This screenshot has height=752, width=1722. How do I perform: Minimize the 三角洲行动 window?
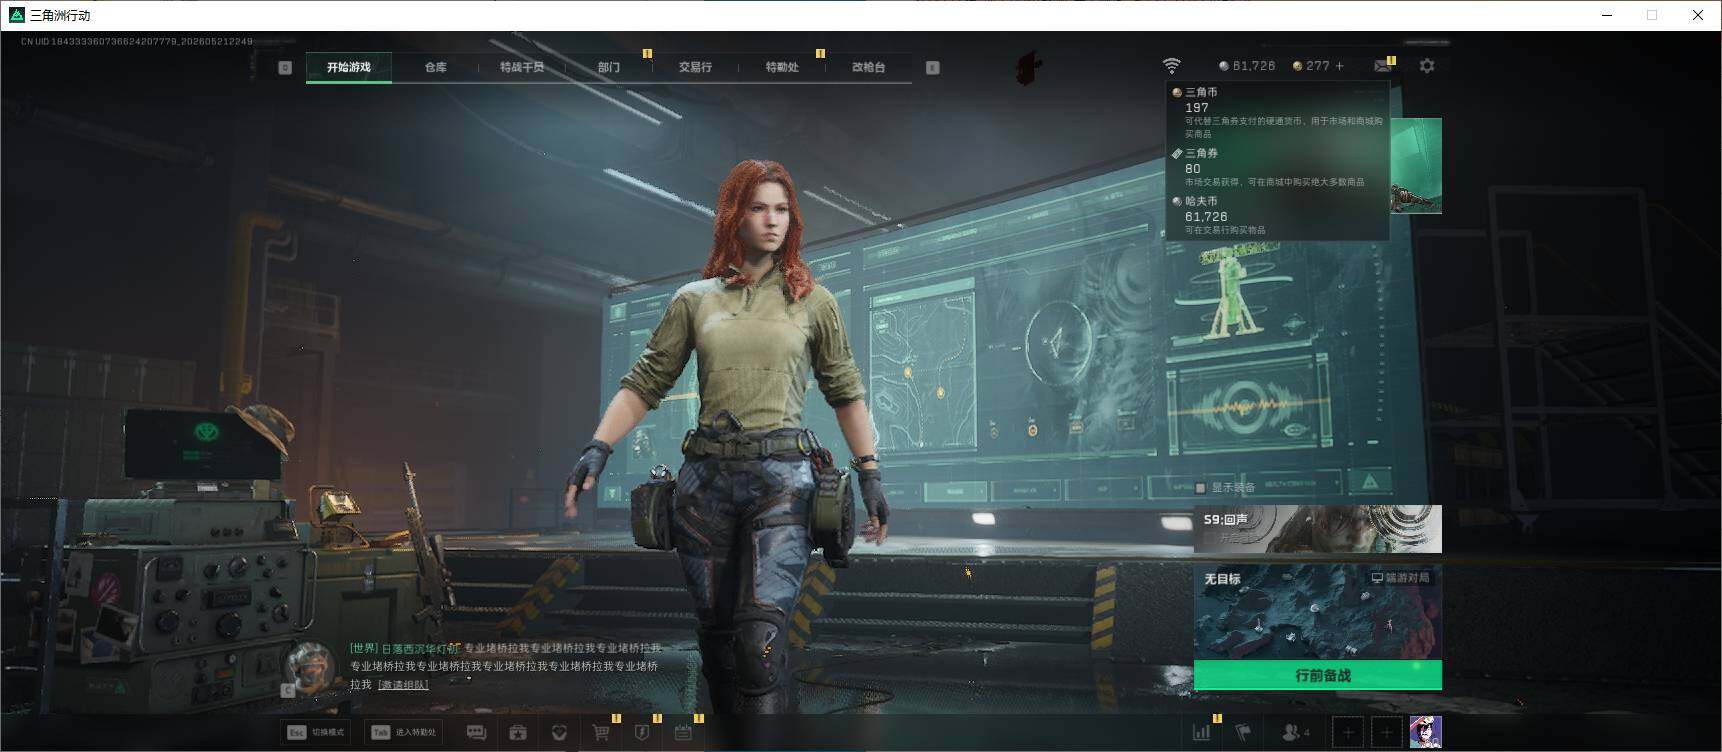[1607, 15]
